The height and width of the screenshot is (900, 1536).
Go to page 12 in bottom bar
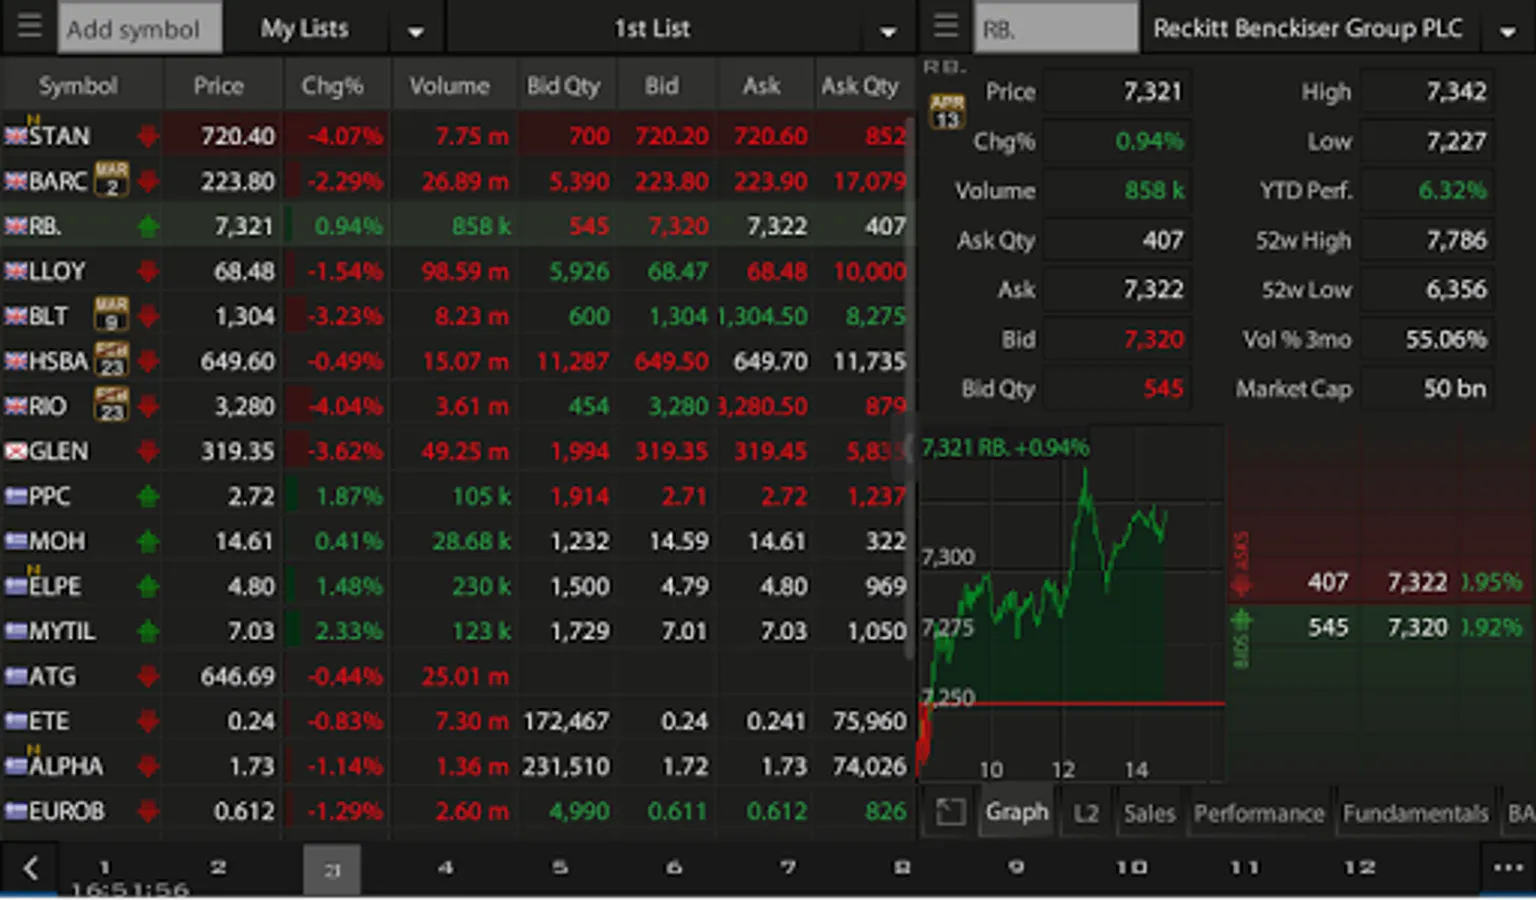tap(1359, 867)
